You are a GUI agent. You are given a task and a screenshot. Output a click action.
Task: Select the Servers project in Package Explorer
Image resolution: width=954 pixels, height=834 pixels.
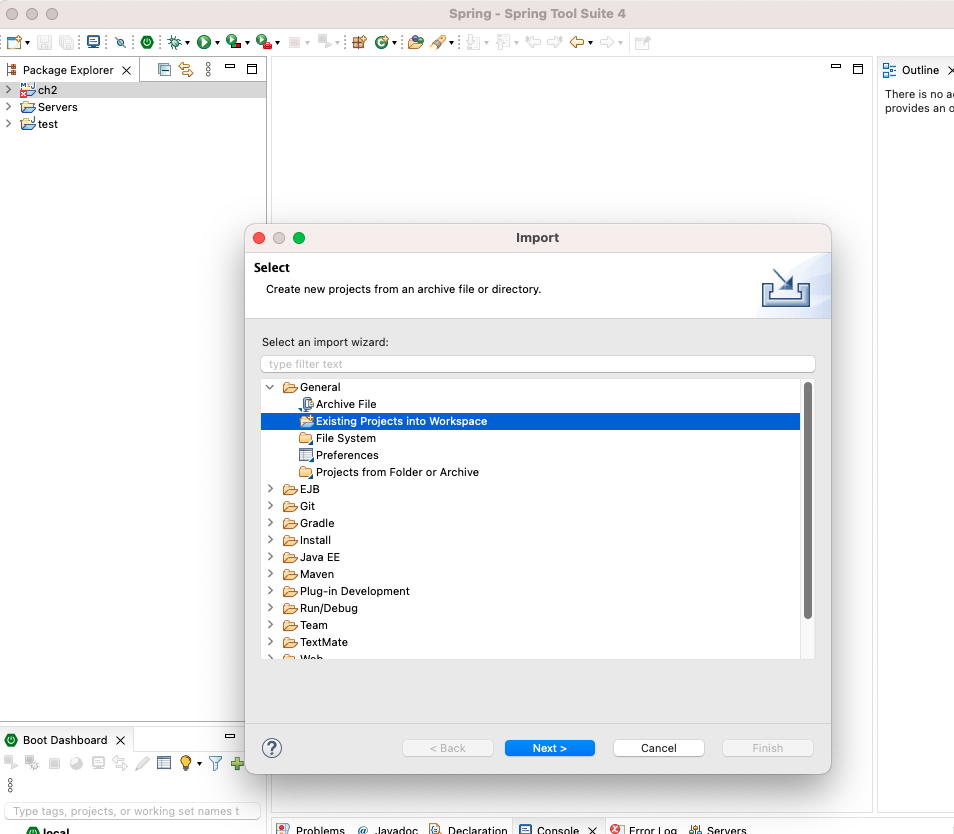click(58, 107)
